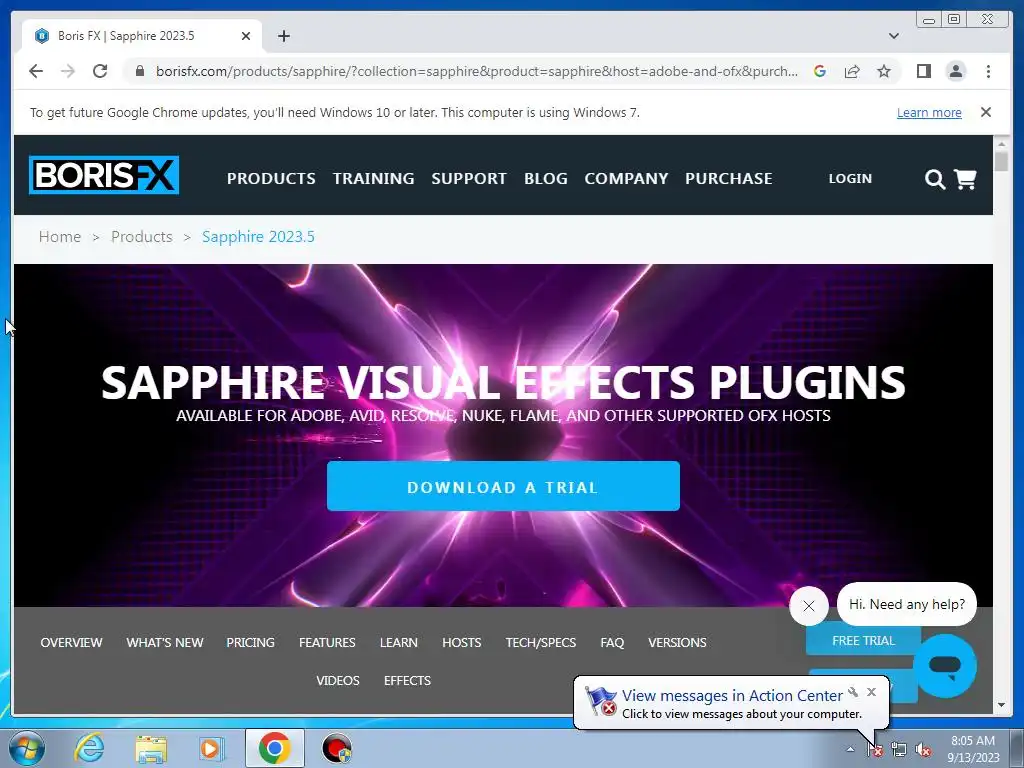Image resolution: width=1024 pixels, height=768 pixels.
Task: Open View messages in Action Center
Action: (x=732, y=696)
